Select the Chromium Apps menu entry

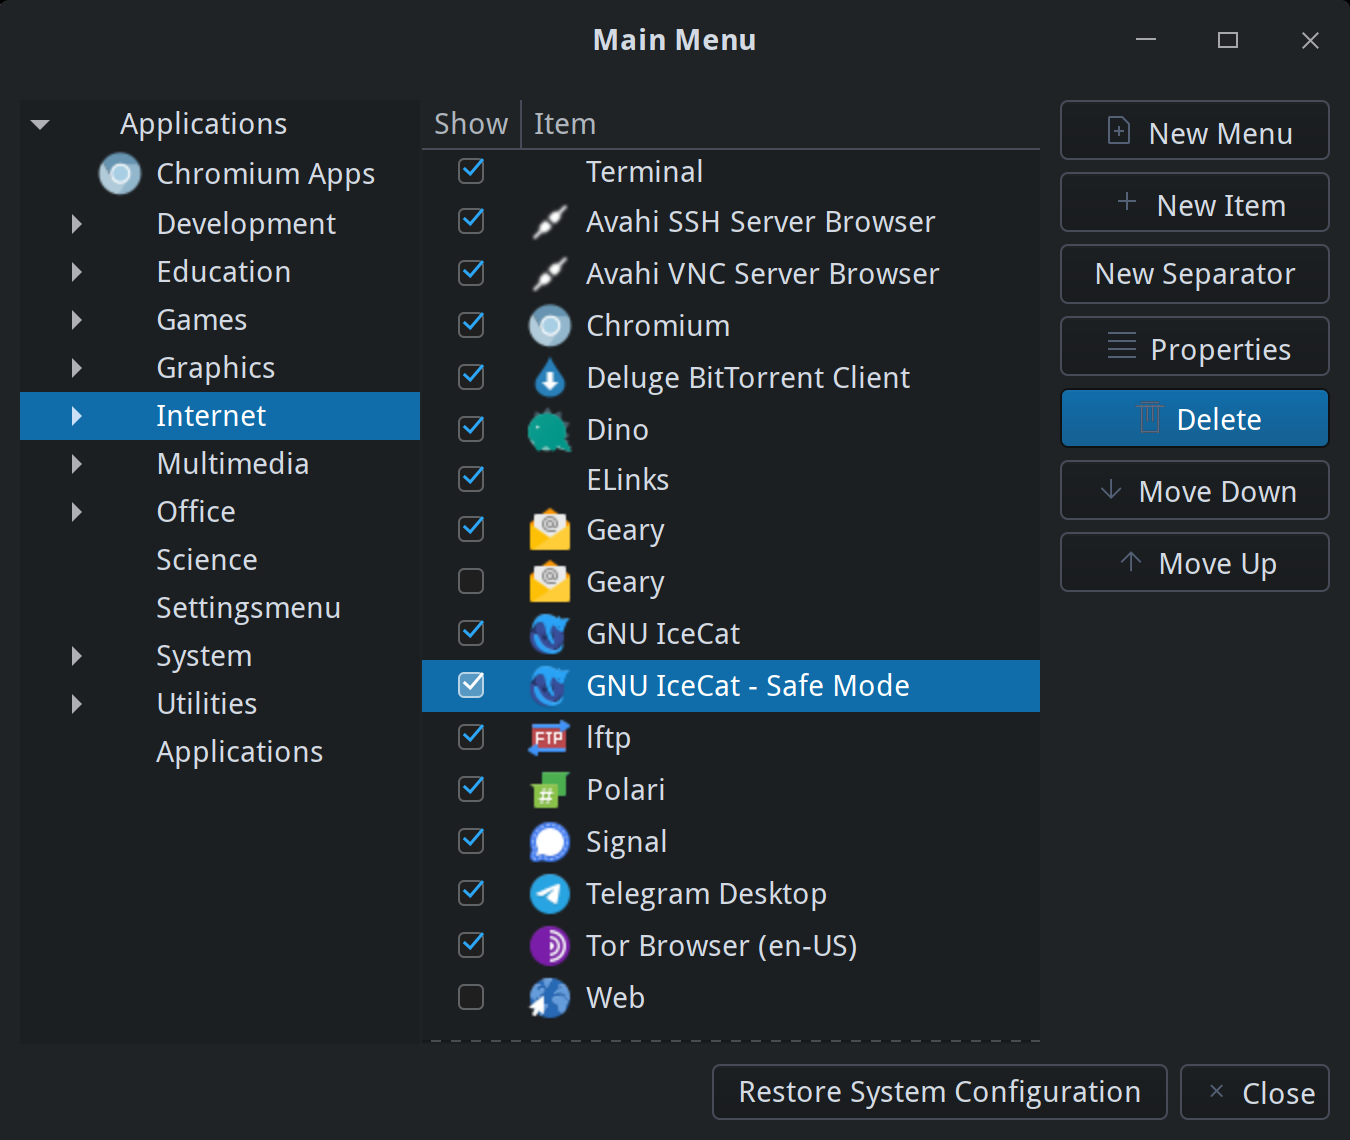coord(266,174)
